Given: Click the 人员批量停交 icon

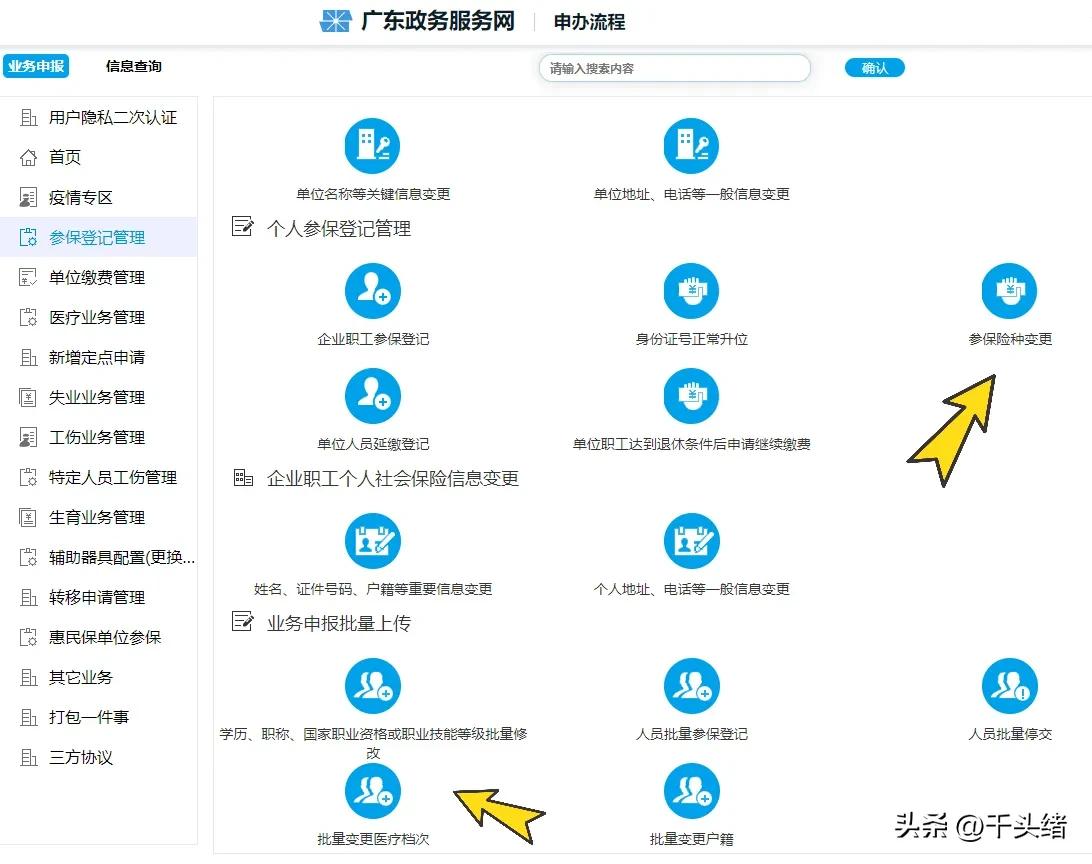Looking at the screenshot, I should coord(1009,686).
